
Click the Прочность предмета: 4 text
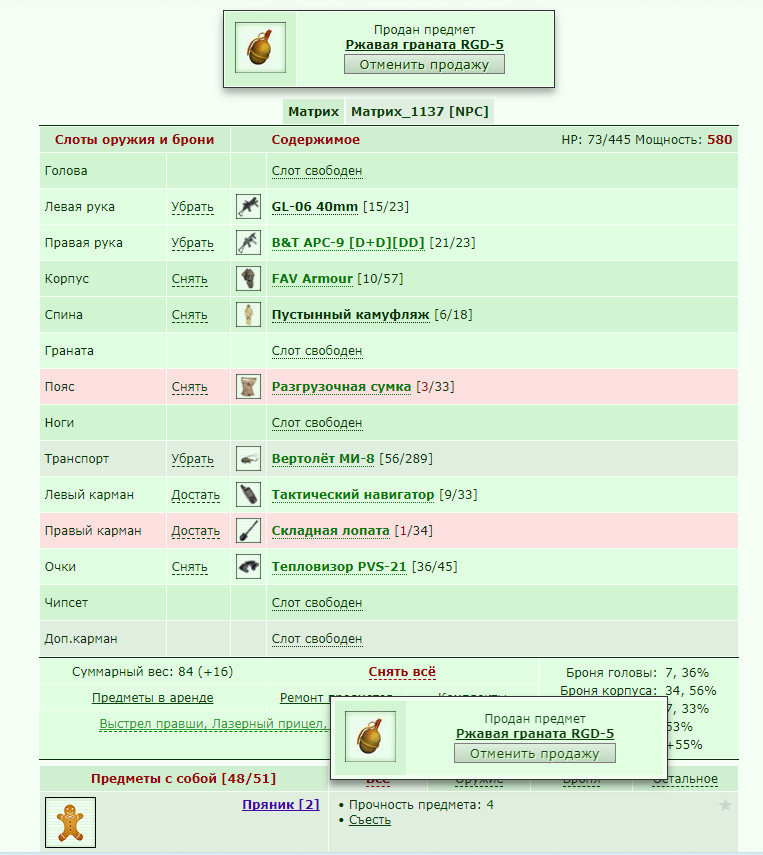click(421, 805)
